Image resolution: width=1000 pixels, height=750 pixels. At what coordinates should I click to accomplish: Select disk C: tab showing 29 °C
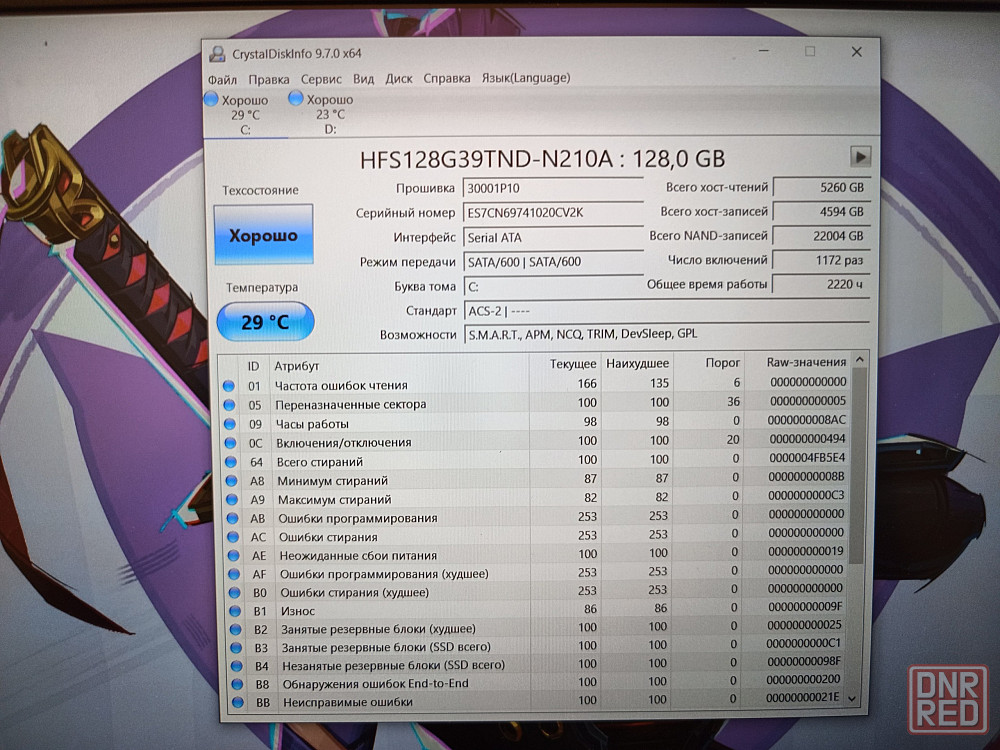coord(240,114)
